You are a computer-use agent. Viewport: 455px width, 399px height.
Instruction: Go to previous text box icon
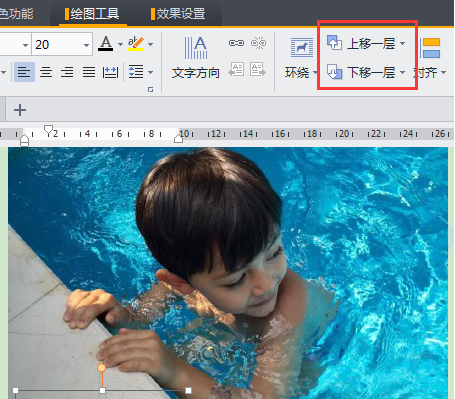coord(236,69)
